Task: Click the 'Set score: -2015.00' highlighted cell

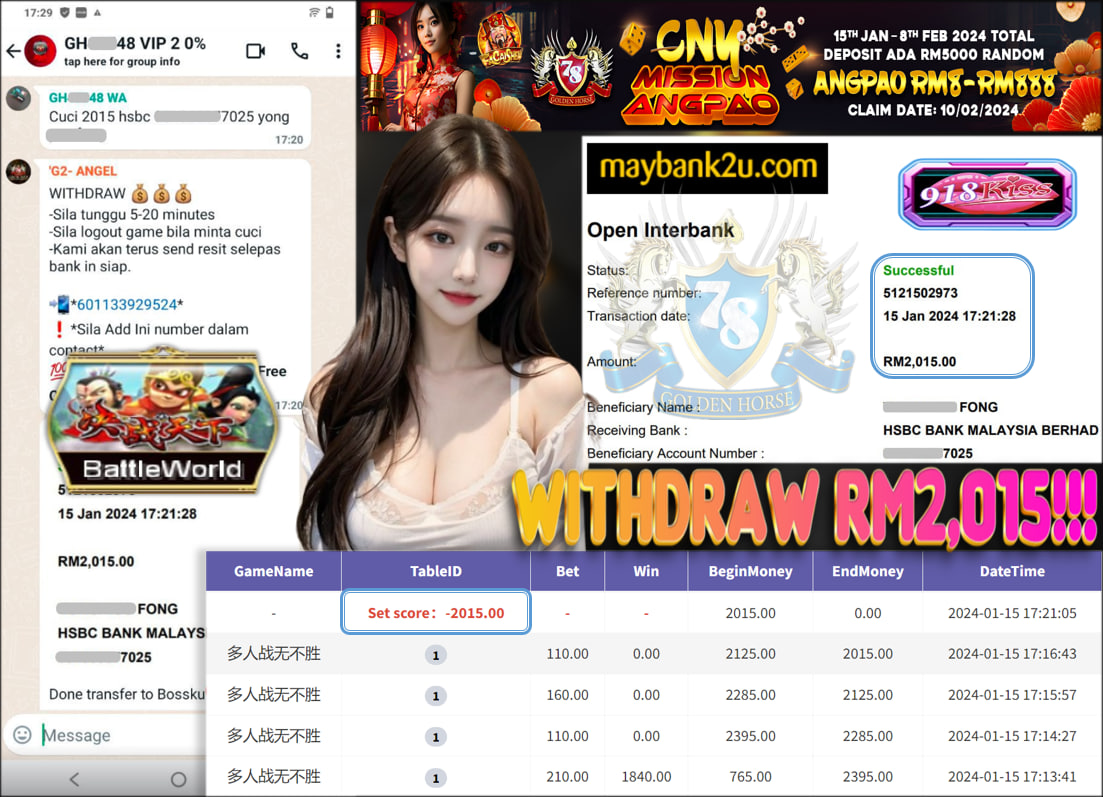Action: click(435, 613)
